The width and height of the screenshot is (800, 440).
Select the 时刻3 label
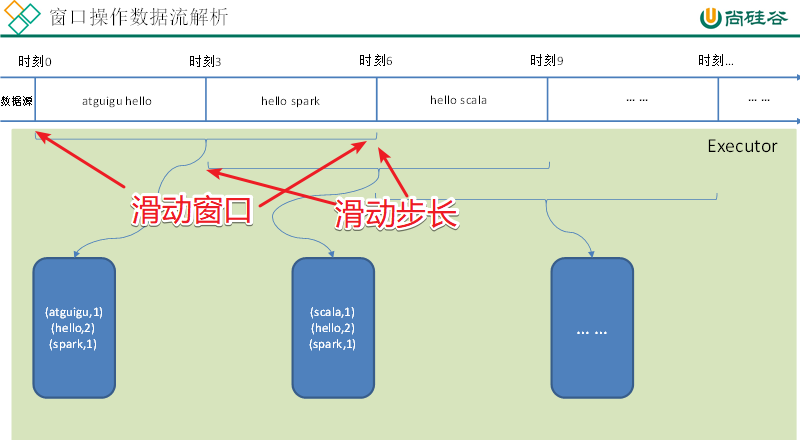205,61
